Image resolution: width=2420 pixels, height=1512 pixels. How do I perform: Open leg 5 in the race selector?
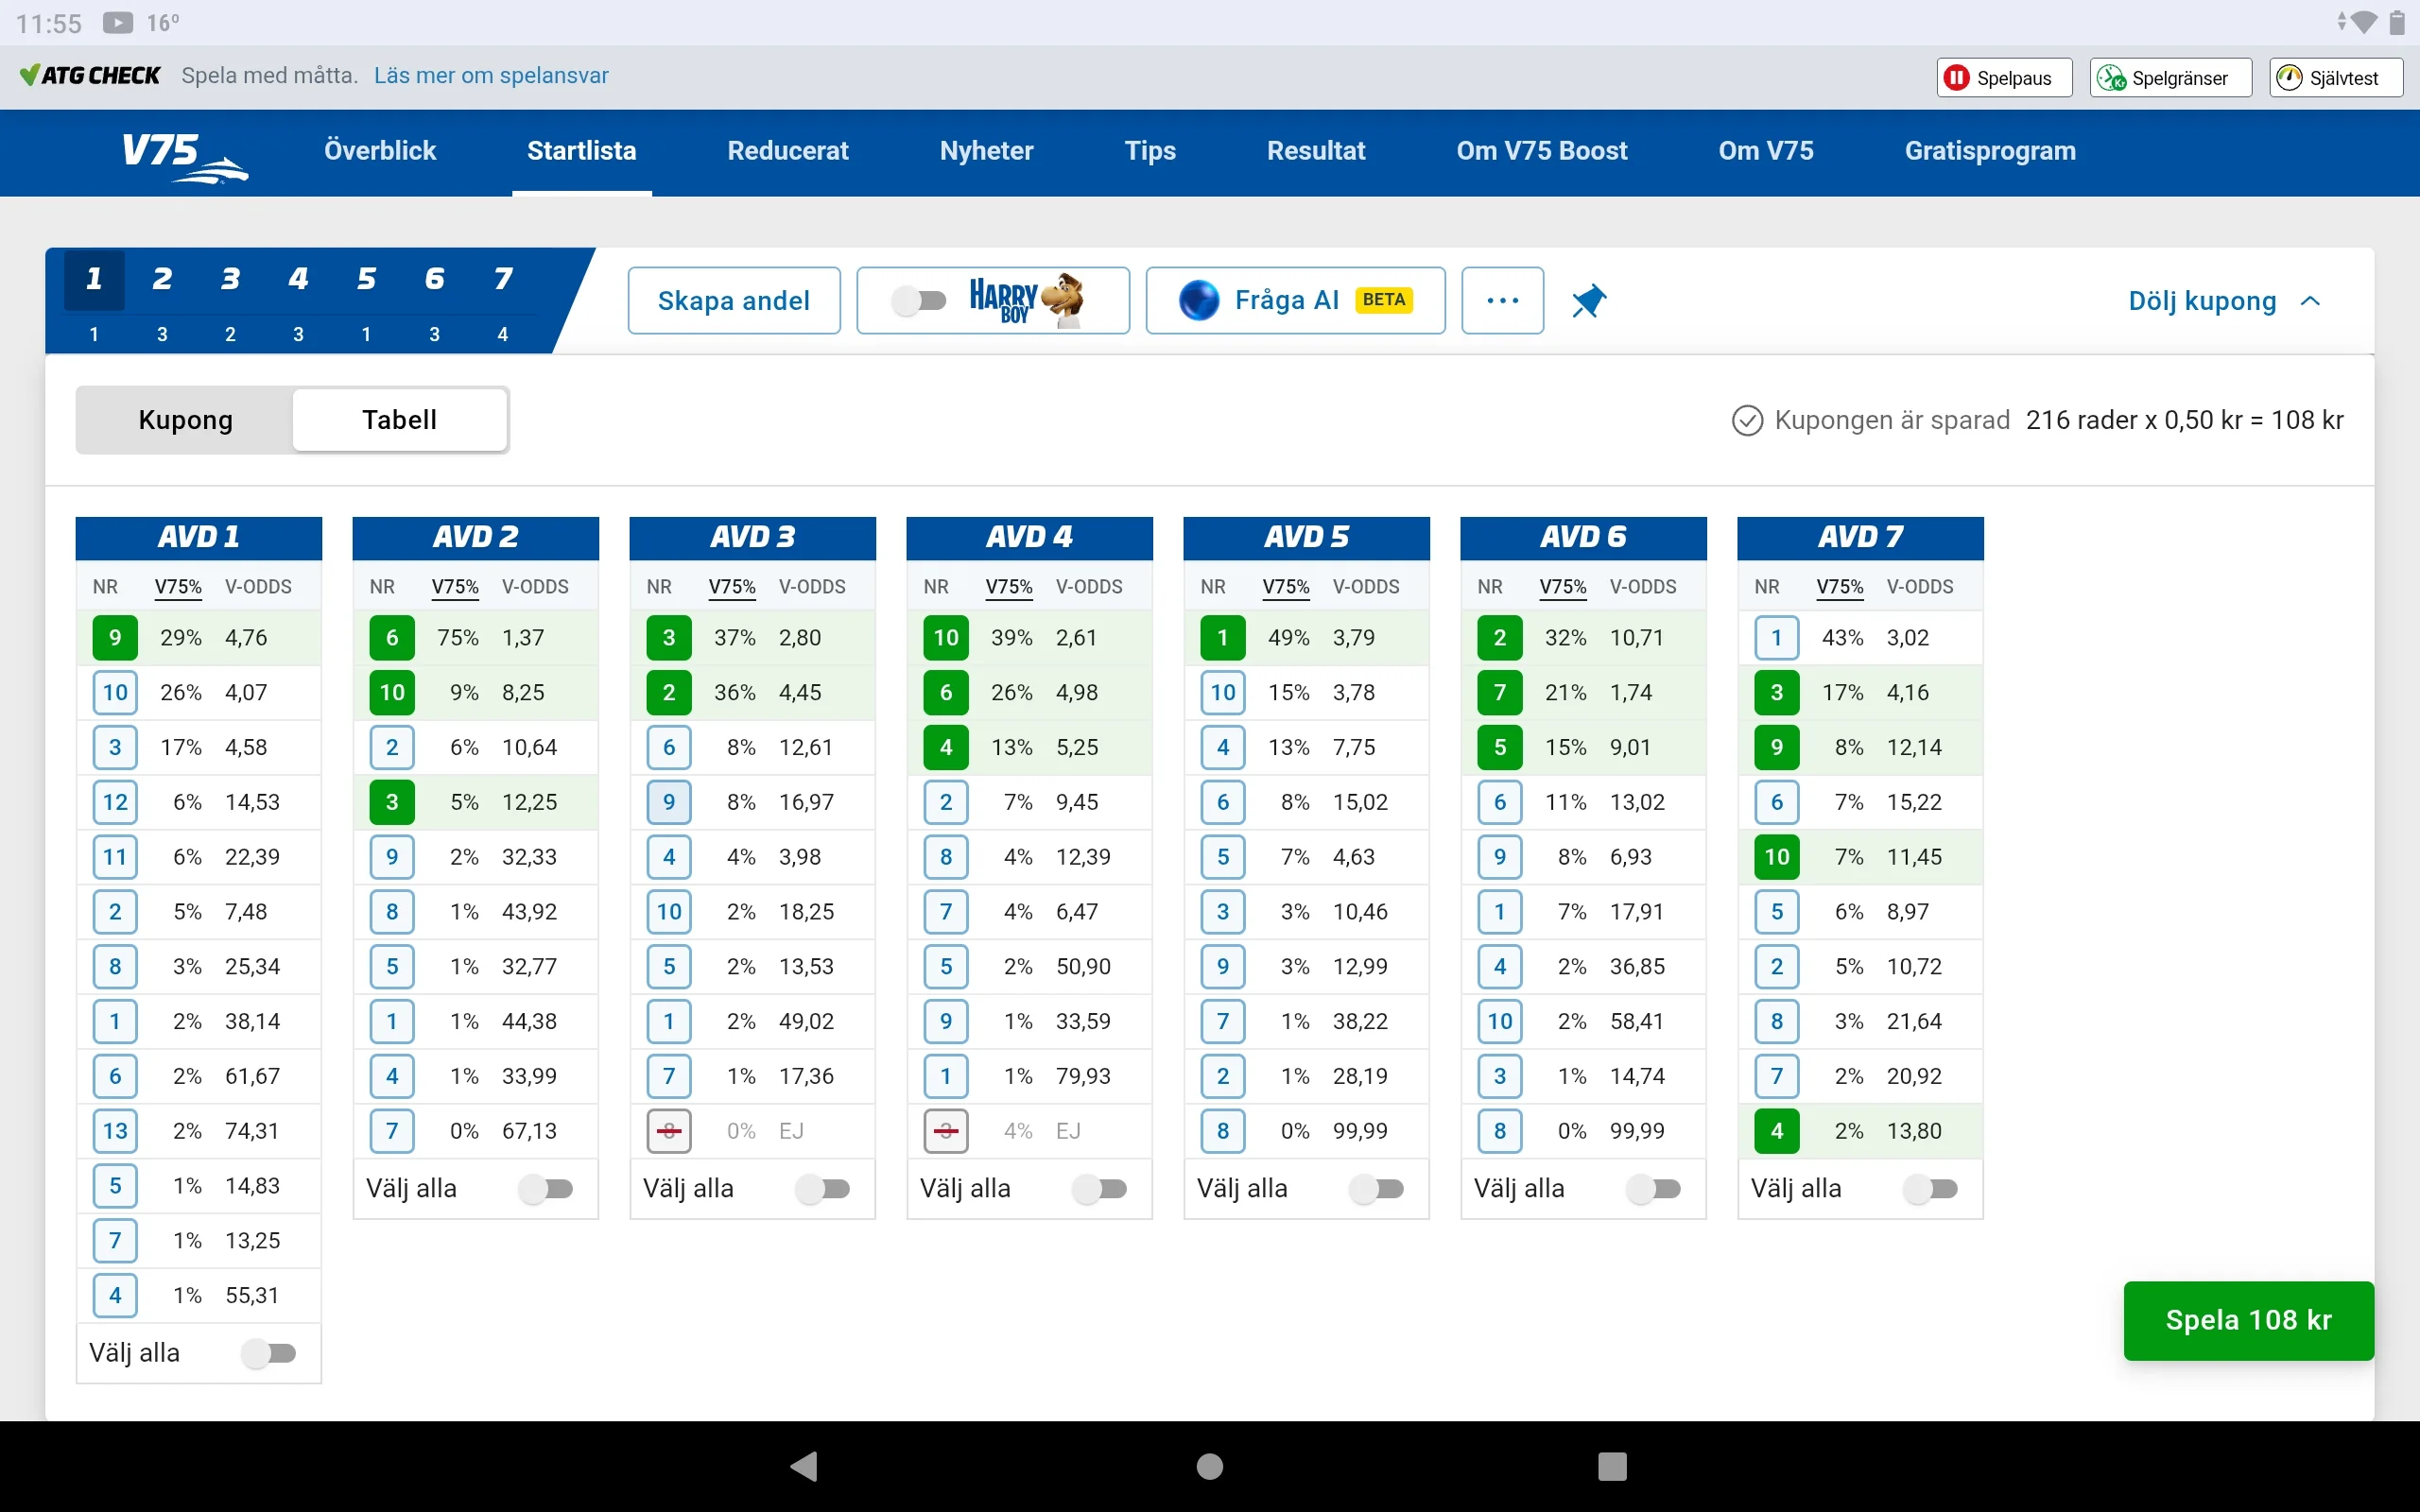click(x=366, y=280)
